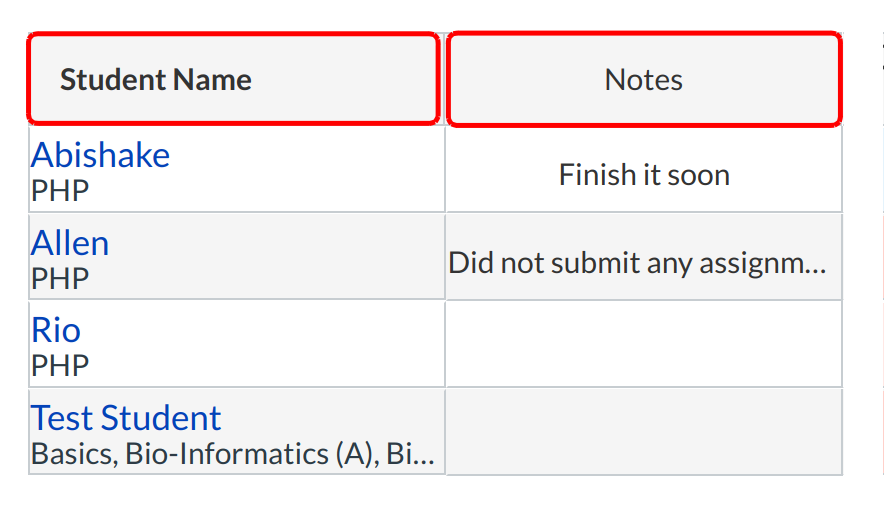
Task: Open the Test Student link
Action: tap(126, 418)
